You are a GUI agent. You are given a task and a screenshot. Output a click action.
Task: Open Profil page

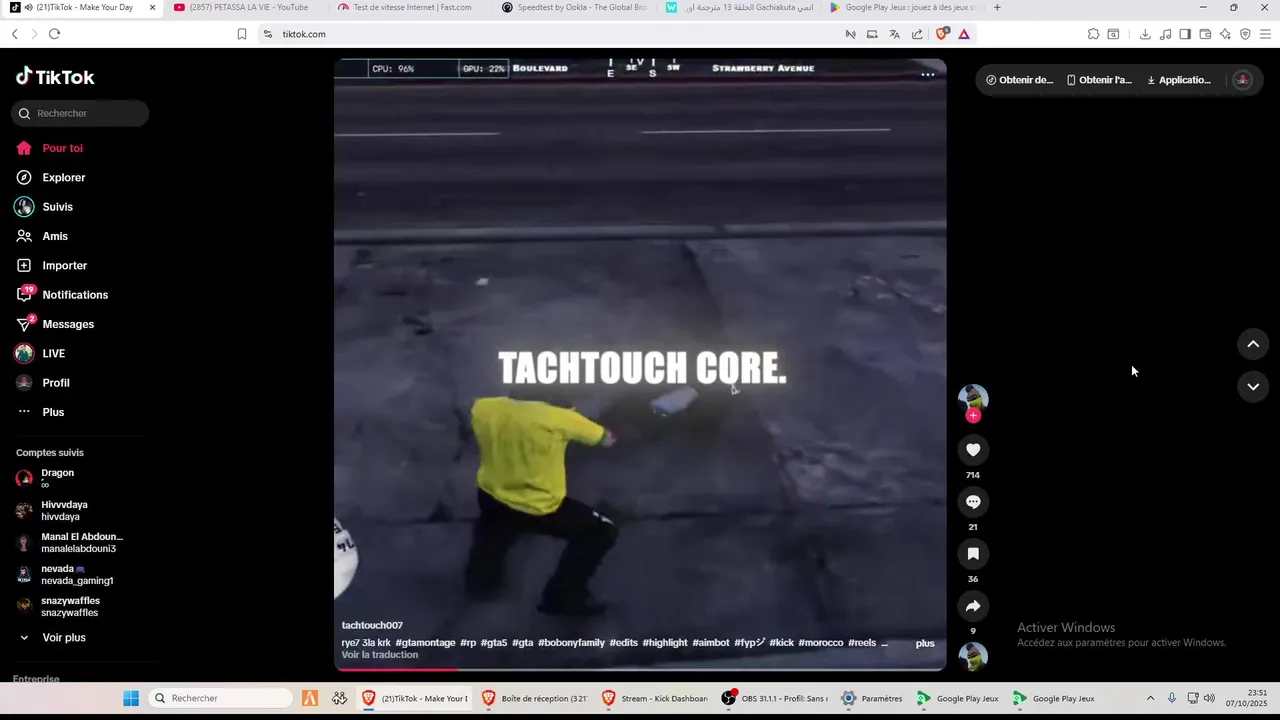(x=56, y=383)
